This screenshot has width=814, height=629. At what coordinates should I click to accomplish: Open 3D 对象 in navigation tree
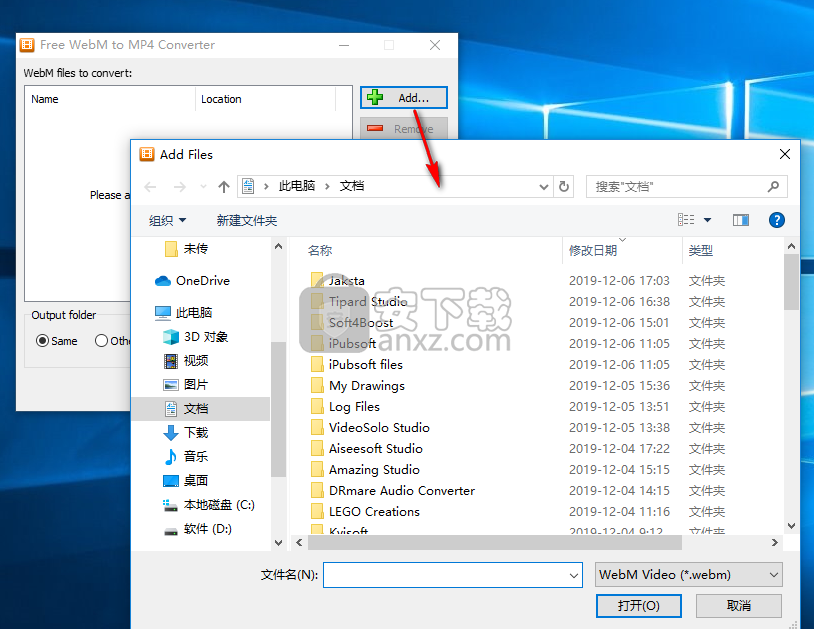tap(196, 337)
